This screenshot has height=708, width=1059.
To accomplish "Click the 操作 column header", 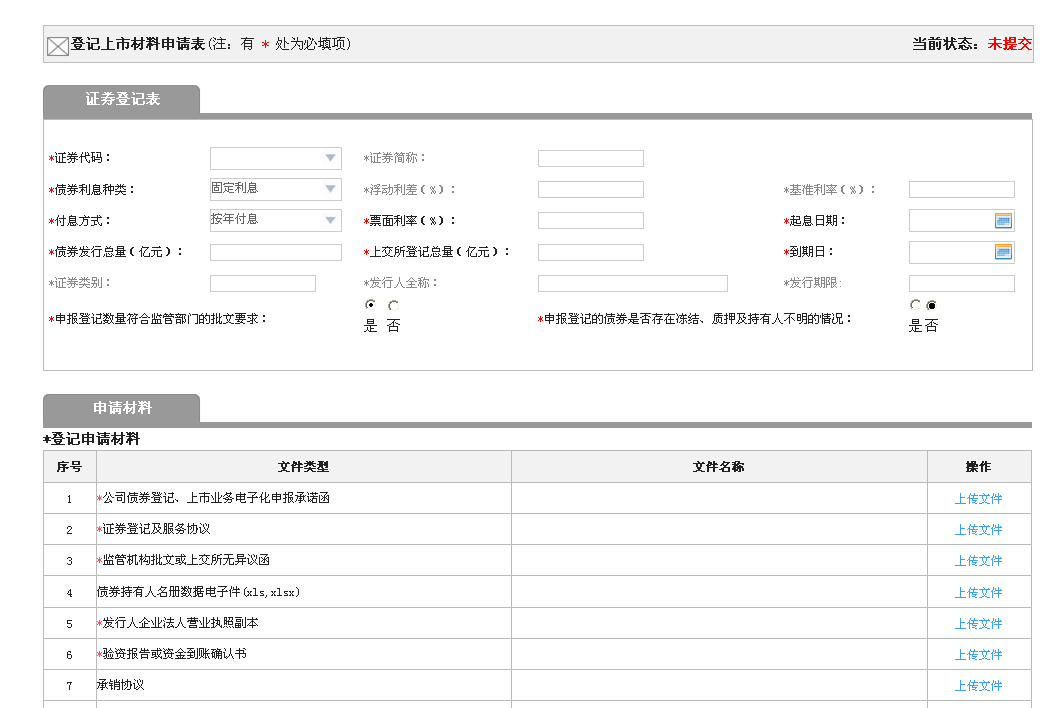I will point(979,467).
